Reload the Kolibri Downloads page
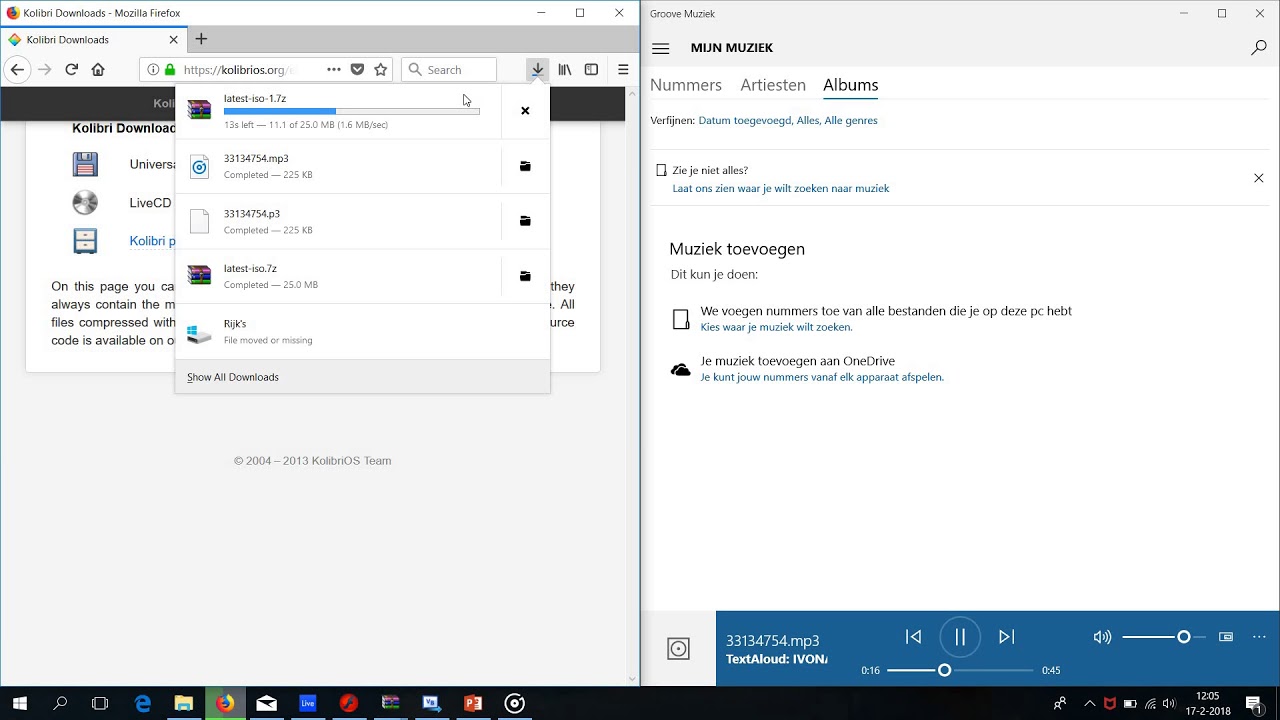Screen dimensions: 1280x720 (x=71, y=70)
